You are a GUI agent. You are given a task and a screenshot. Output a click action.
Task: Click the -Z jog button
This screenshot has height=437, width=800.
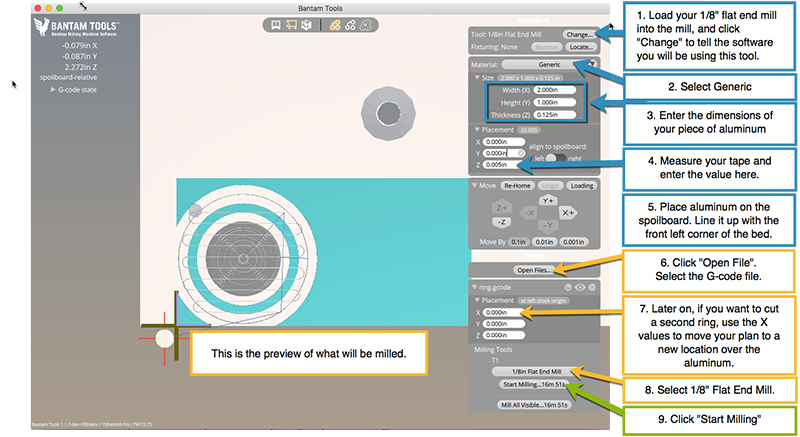[502, 222]
